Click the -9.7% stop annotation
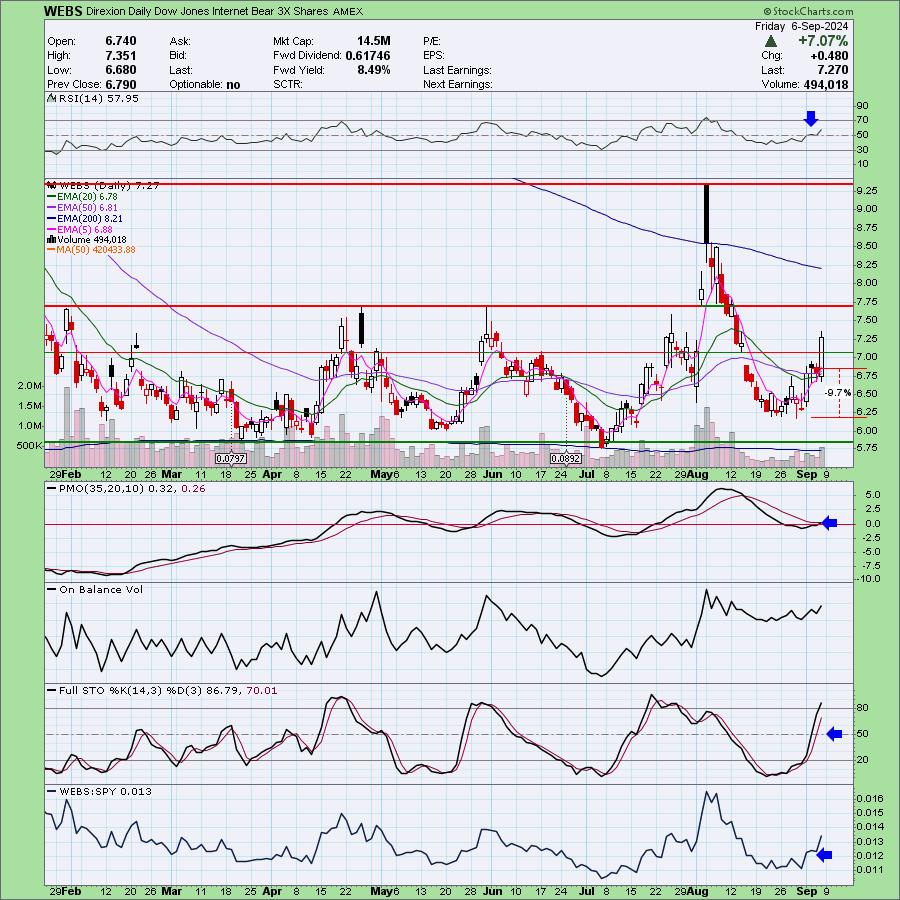 (838, 393)
